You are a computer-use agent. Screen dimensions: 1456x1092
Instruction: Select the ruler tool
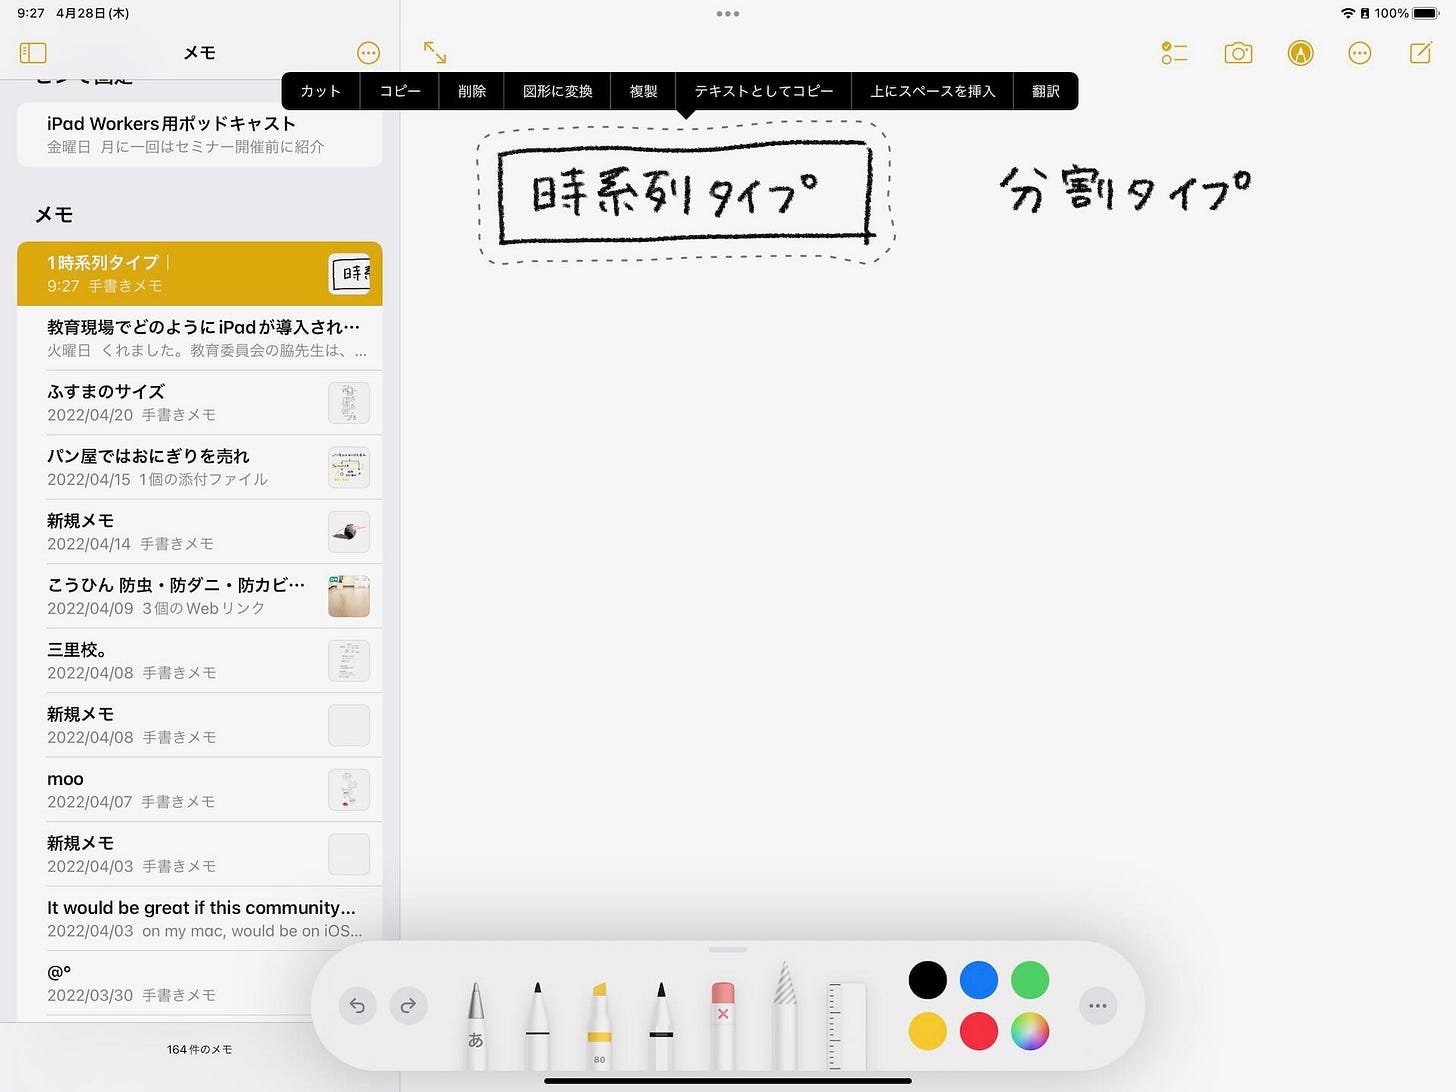(x=847, y=1027)
